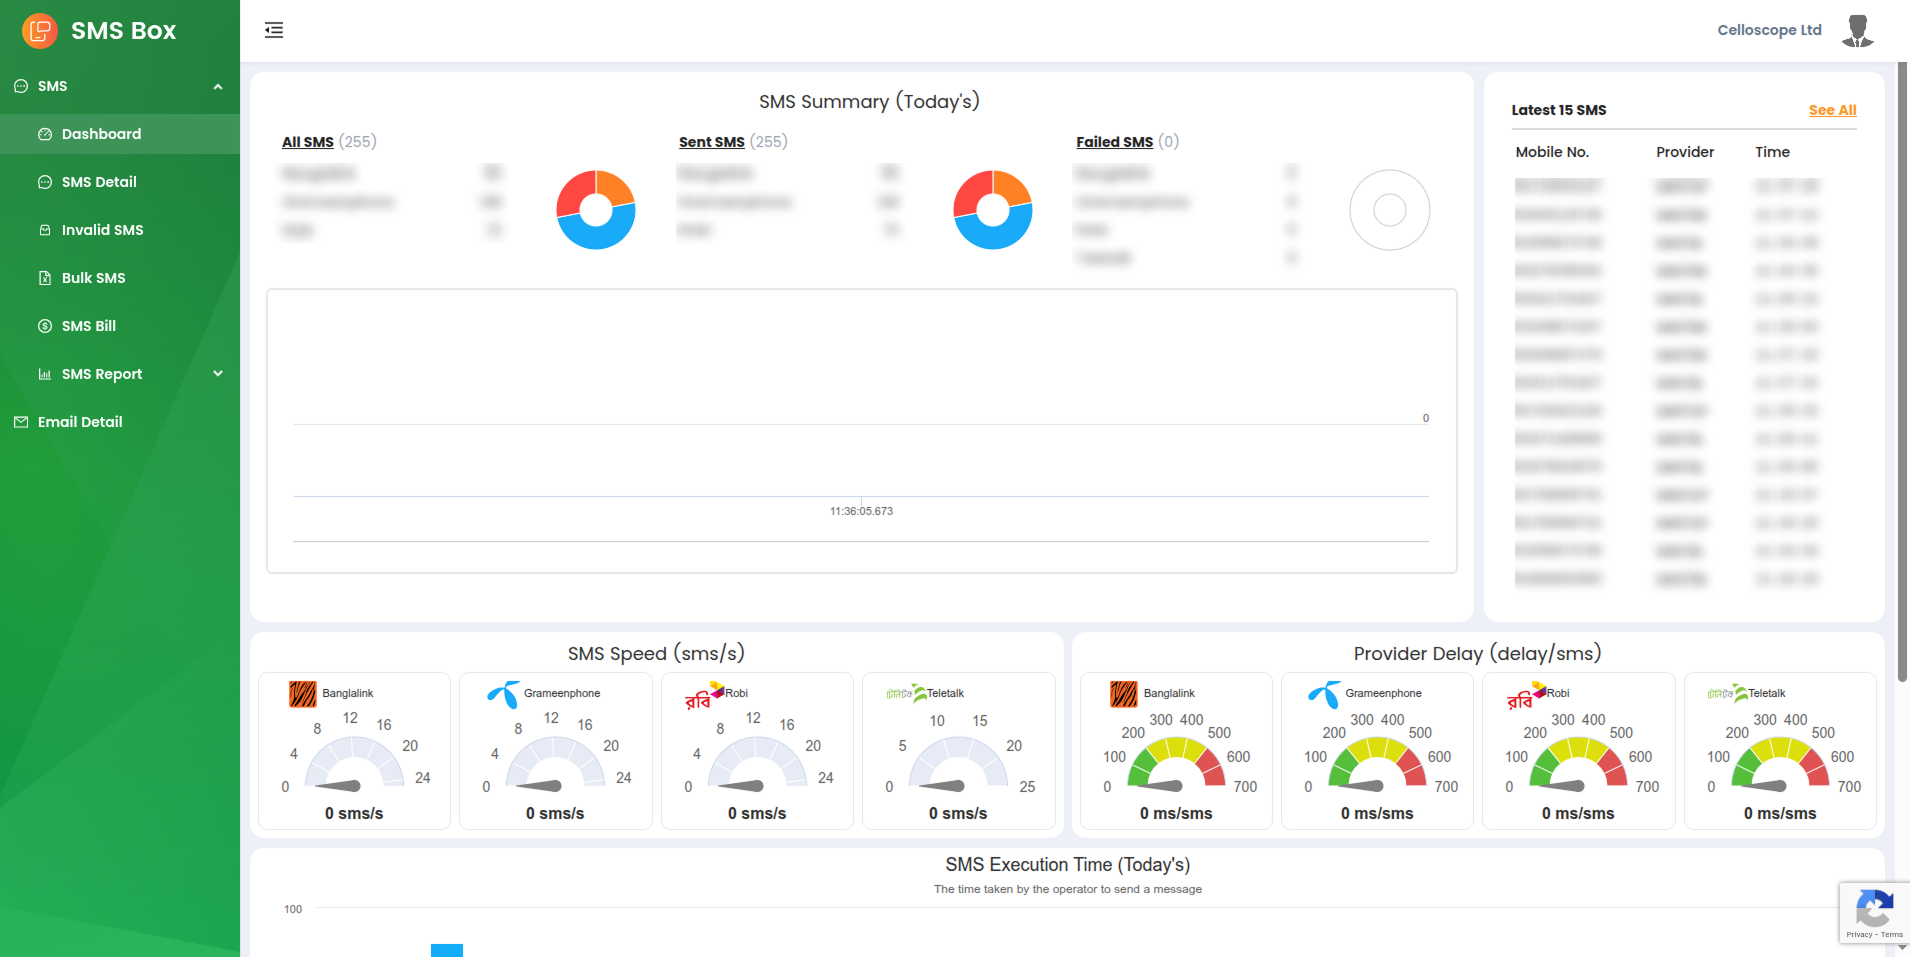Screen dimensions: 1910x957
Task: Click blue segment of All SMS donut
Action: (x=597, y=236)
